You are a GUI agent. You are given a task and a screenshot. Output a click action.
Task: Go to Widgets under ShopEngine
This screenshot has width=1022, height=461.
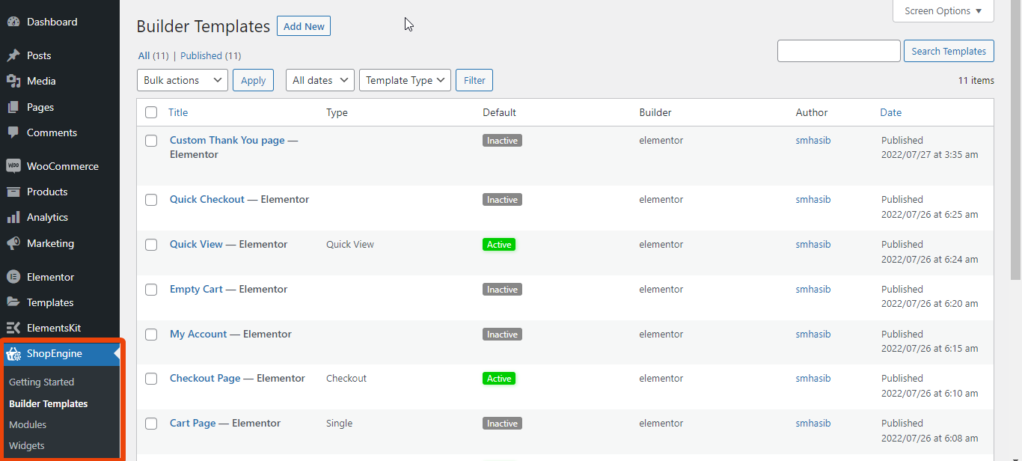(27, 445)
